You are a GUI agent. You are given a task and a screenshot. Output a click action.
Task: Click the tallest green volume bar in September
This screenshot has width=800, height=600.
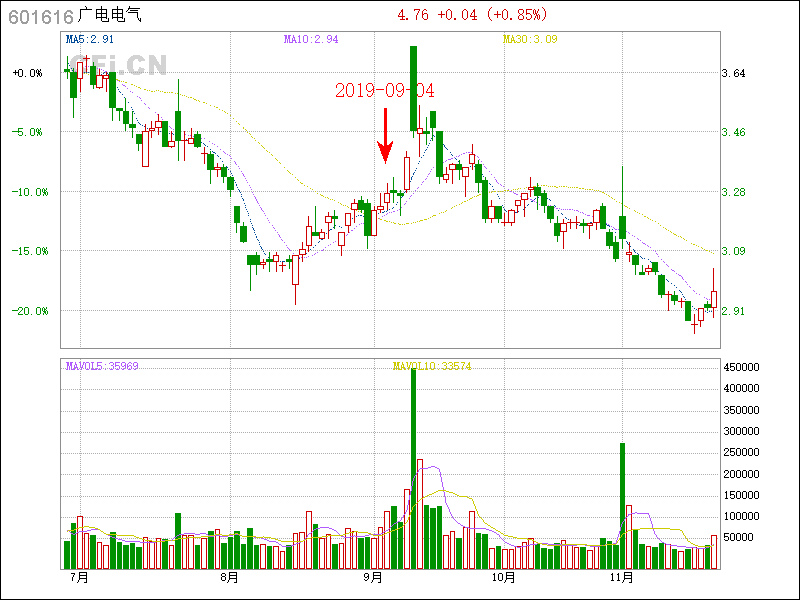(413, 470)
